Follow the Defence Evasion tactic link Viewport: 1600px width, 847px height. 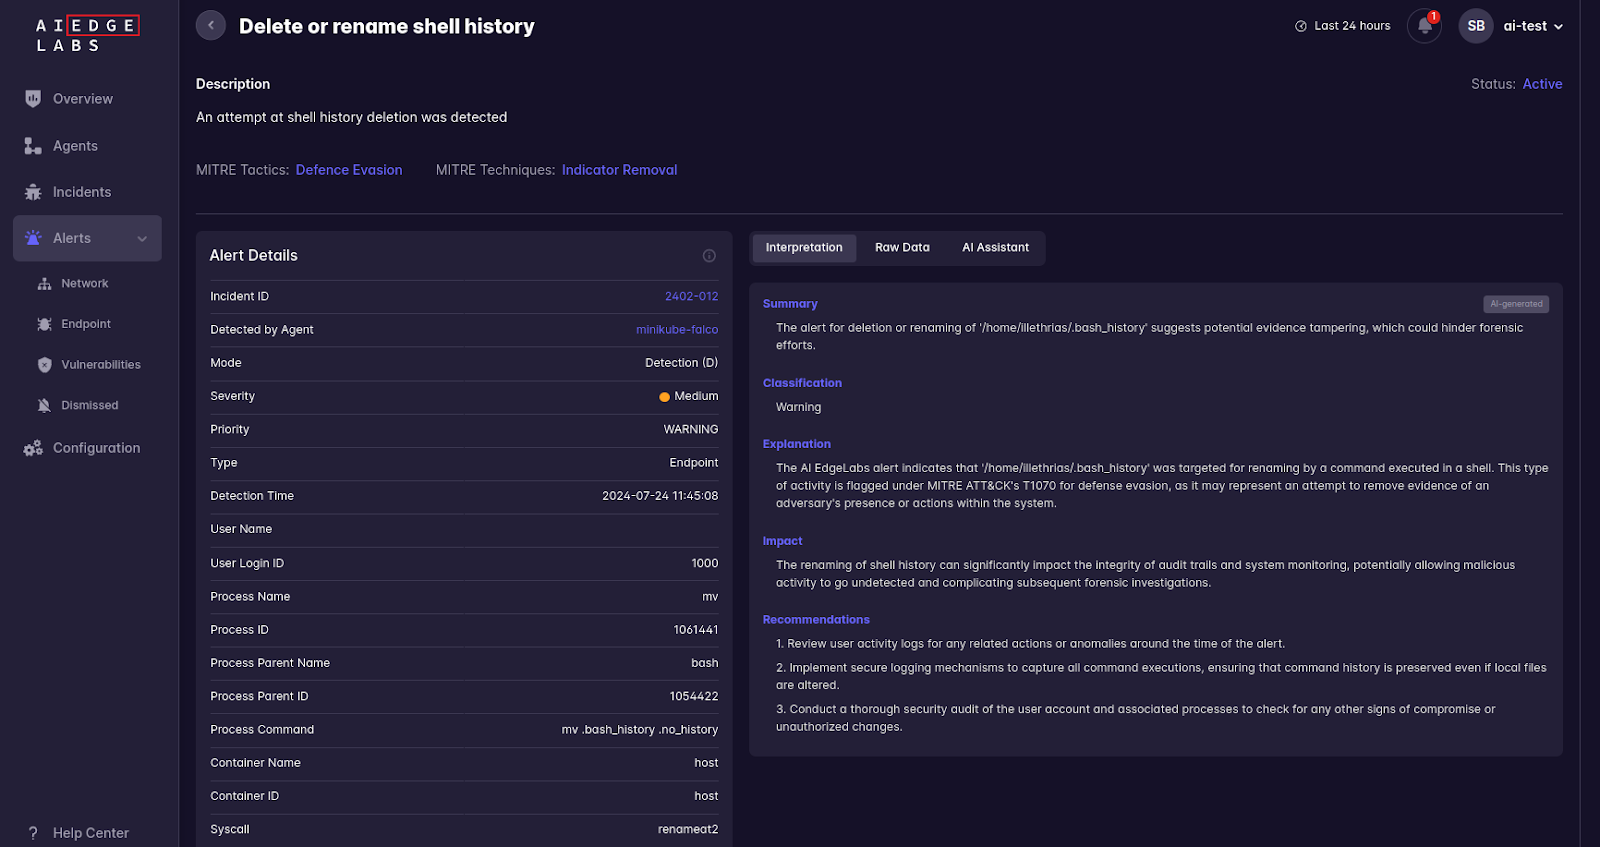coord(349,170)
